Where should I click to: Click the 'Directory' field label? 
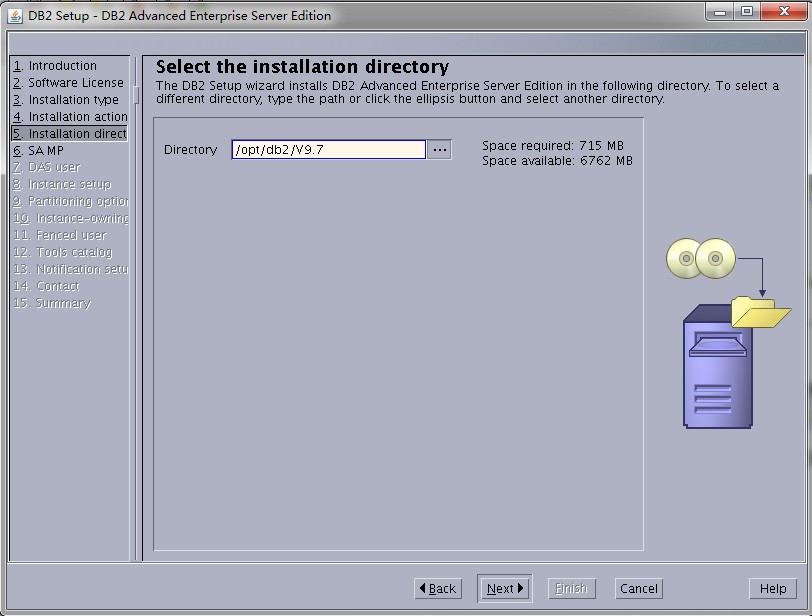pos(190,150)
